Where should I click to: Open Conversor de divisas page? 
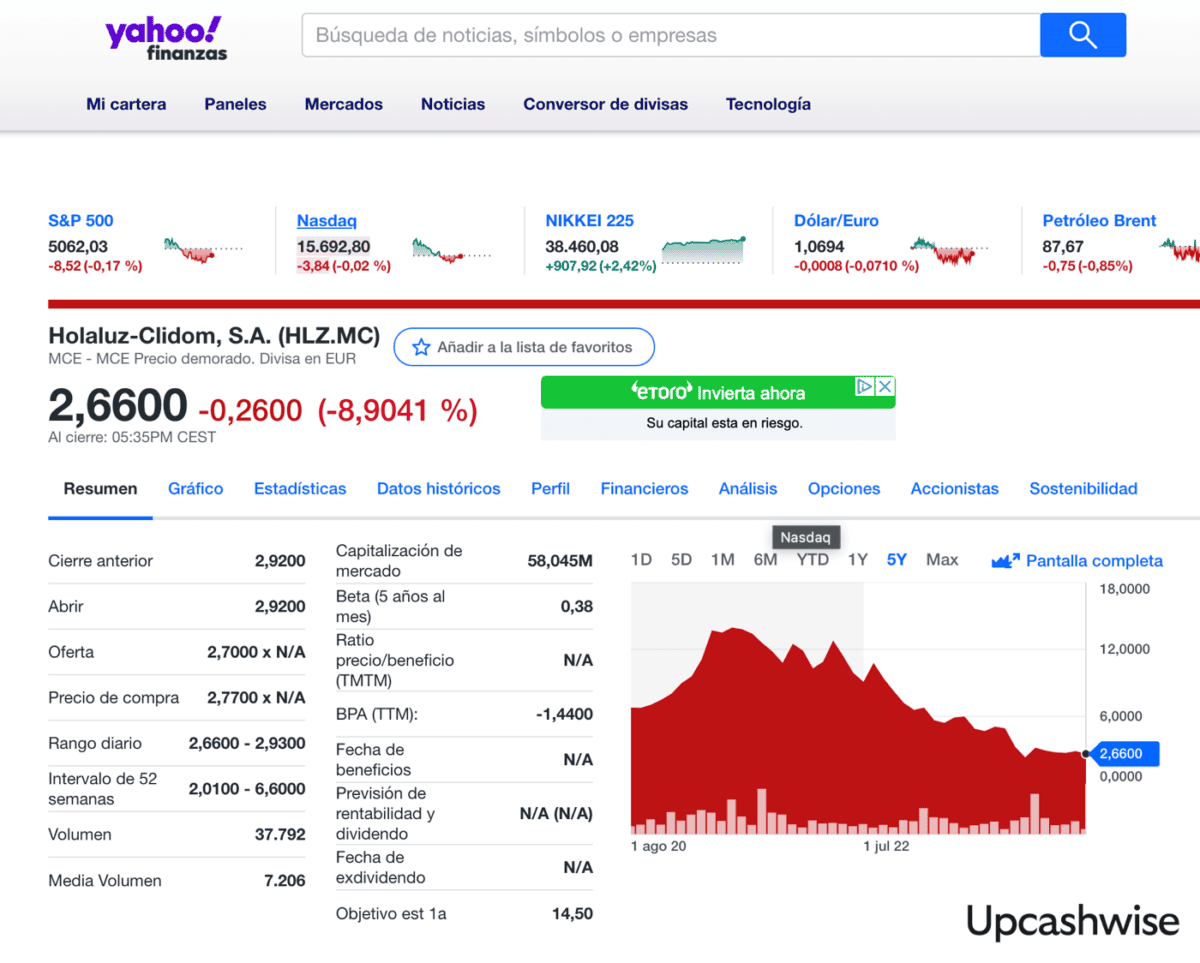606,104
